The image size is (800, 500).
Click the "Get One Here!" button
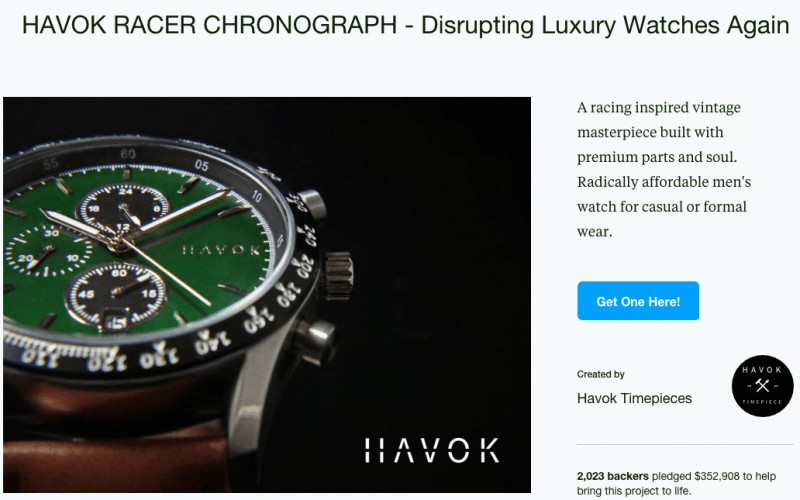pos(638,301)
